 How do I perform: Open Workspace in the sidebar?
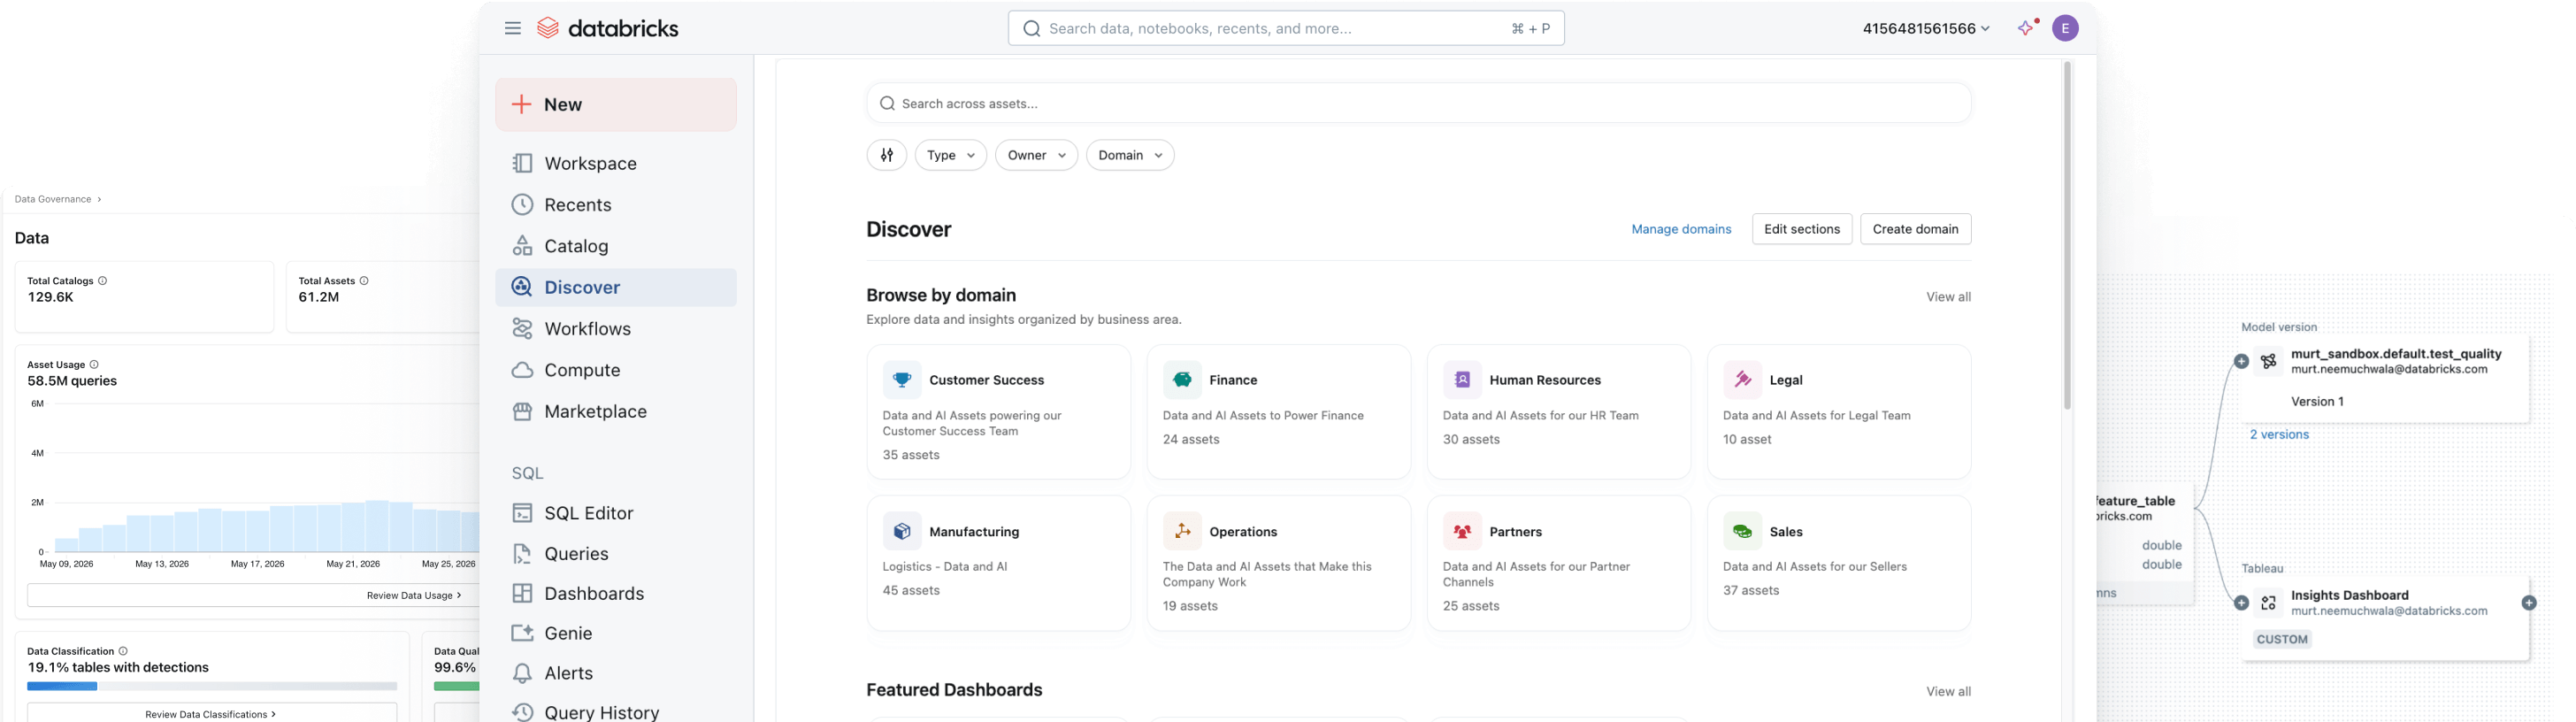(x=616, y=163)
